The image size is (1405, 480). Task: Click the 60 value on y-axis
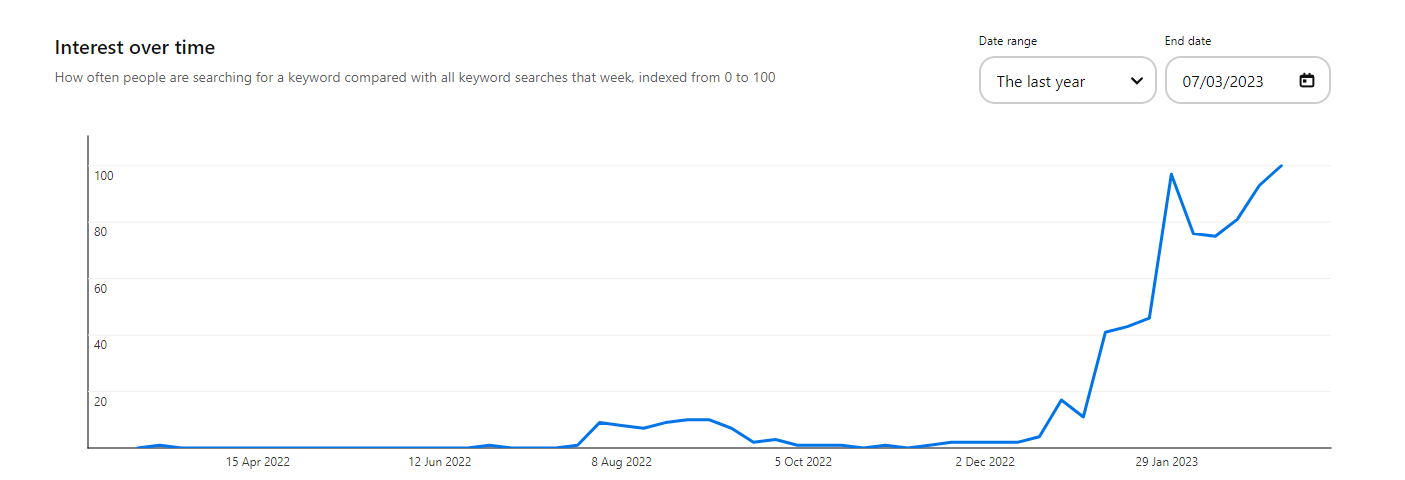click(101, 289)
